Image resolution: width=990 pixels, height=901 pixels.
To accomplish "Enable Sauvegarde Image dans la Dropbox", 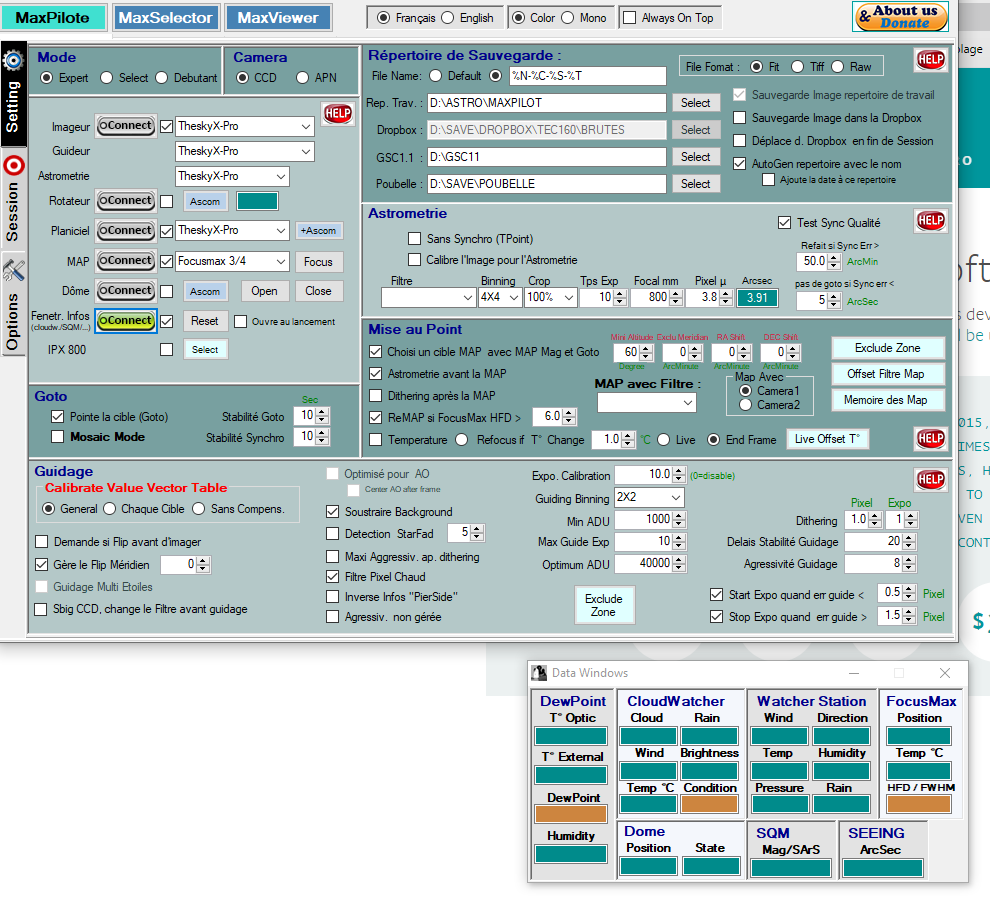I will pos(740,118).
